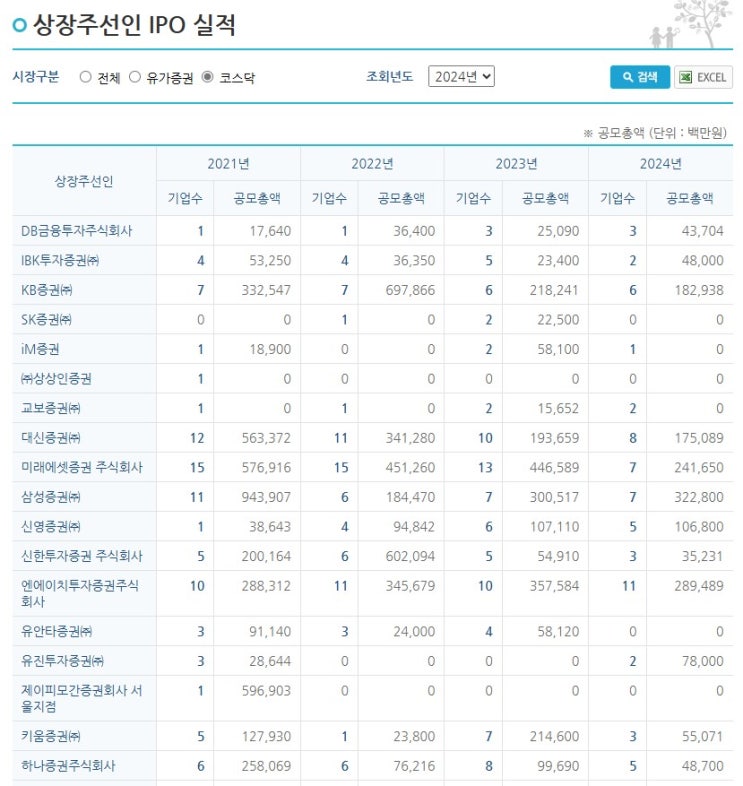This screenshot has width=743, height=786.
Task: Click 대신증권㈜ row name
Action: [51, 438]
